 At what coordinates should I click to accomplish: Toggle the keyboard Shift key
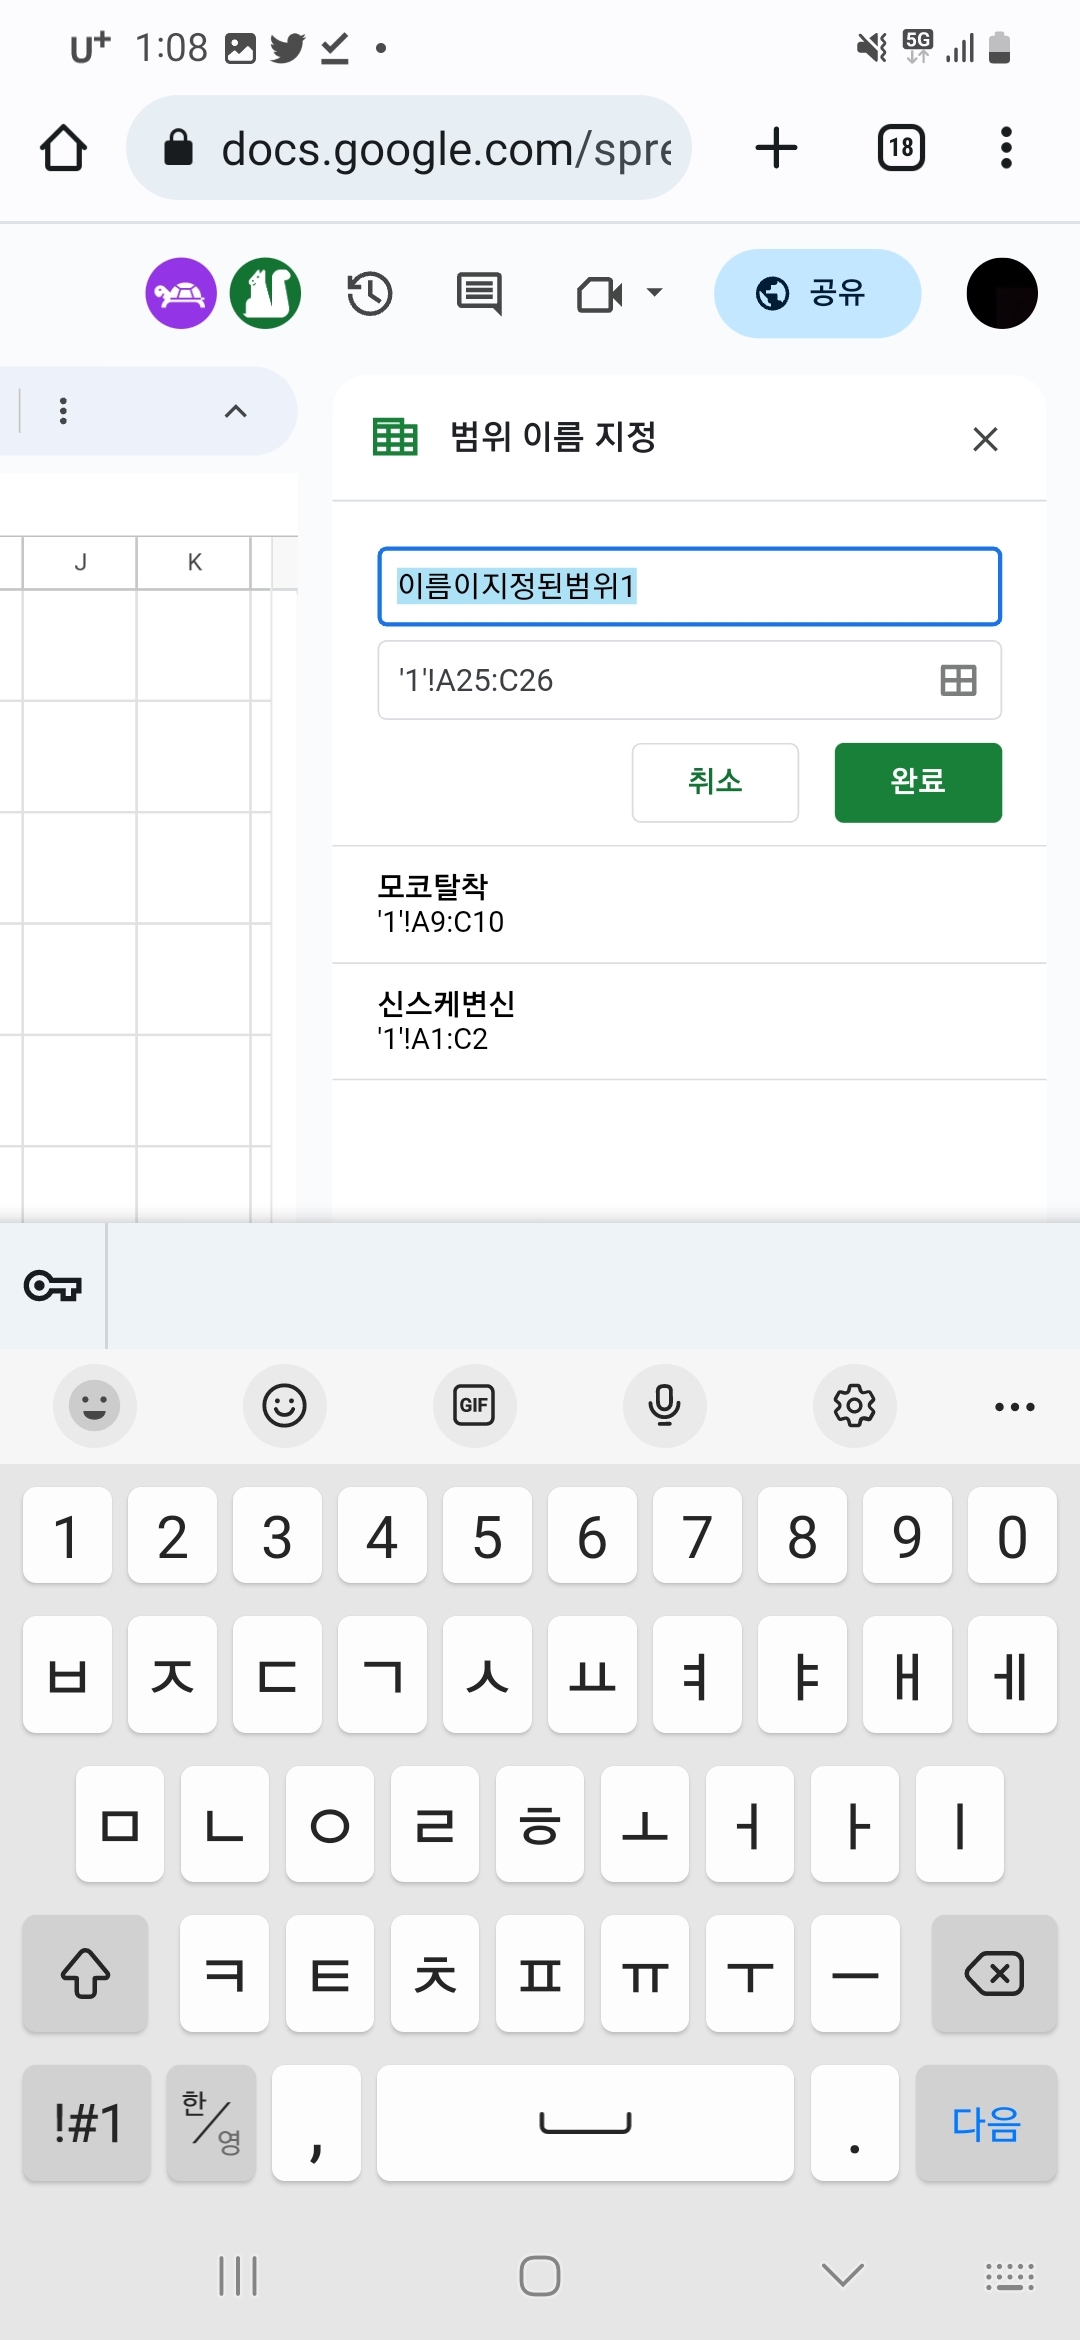(85, 1974)
